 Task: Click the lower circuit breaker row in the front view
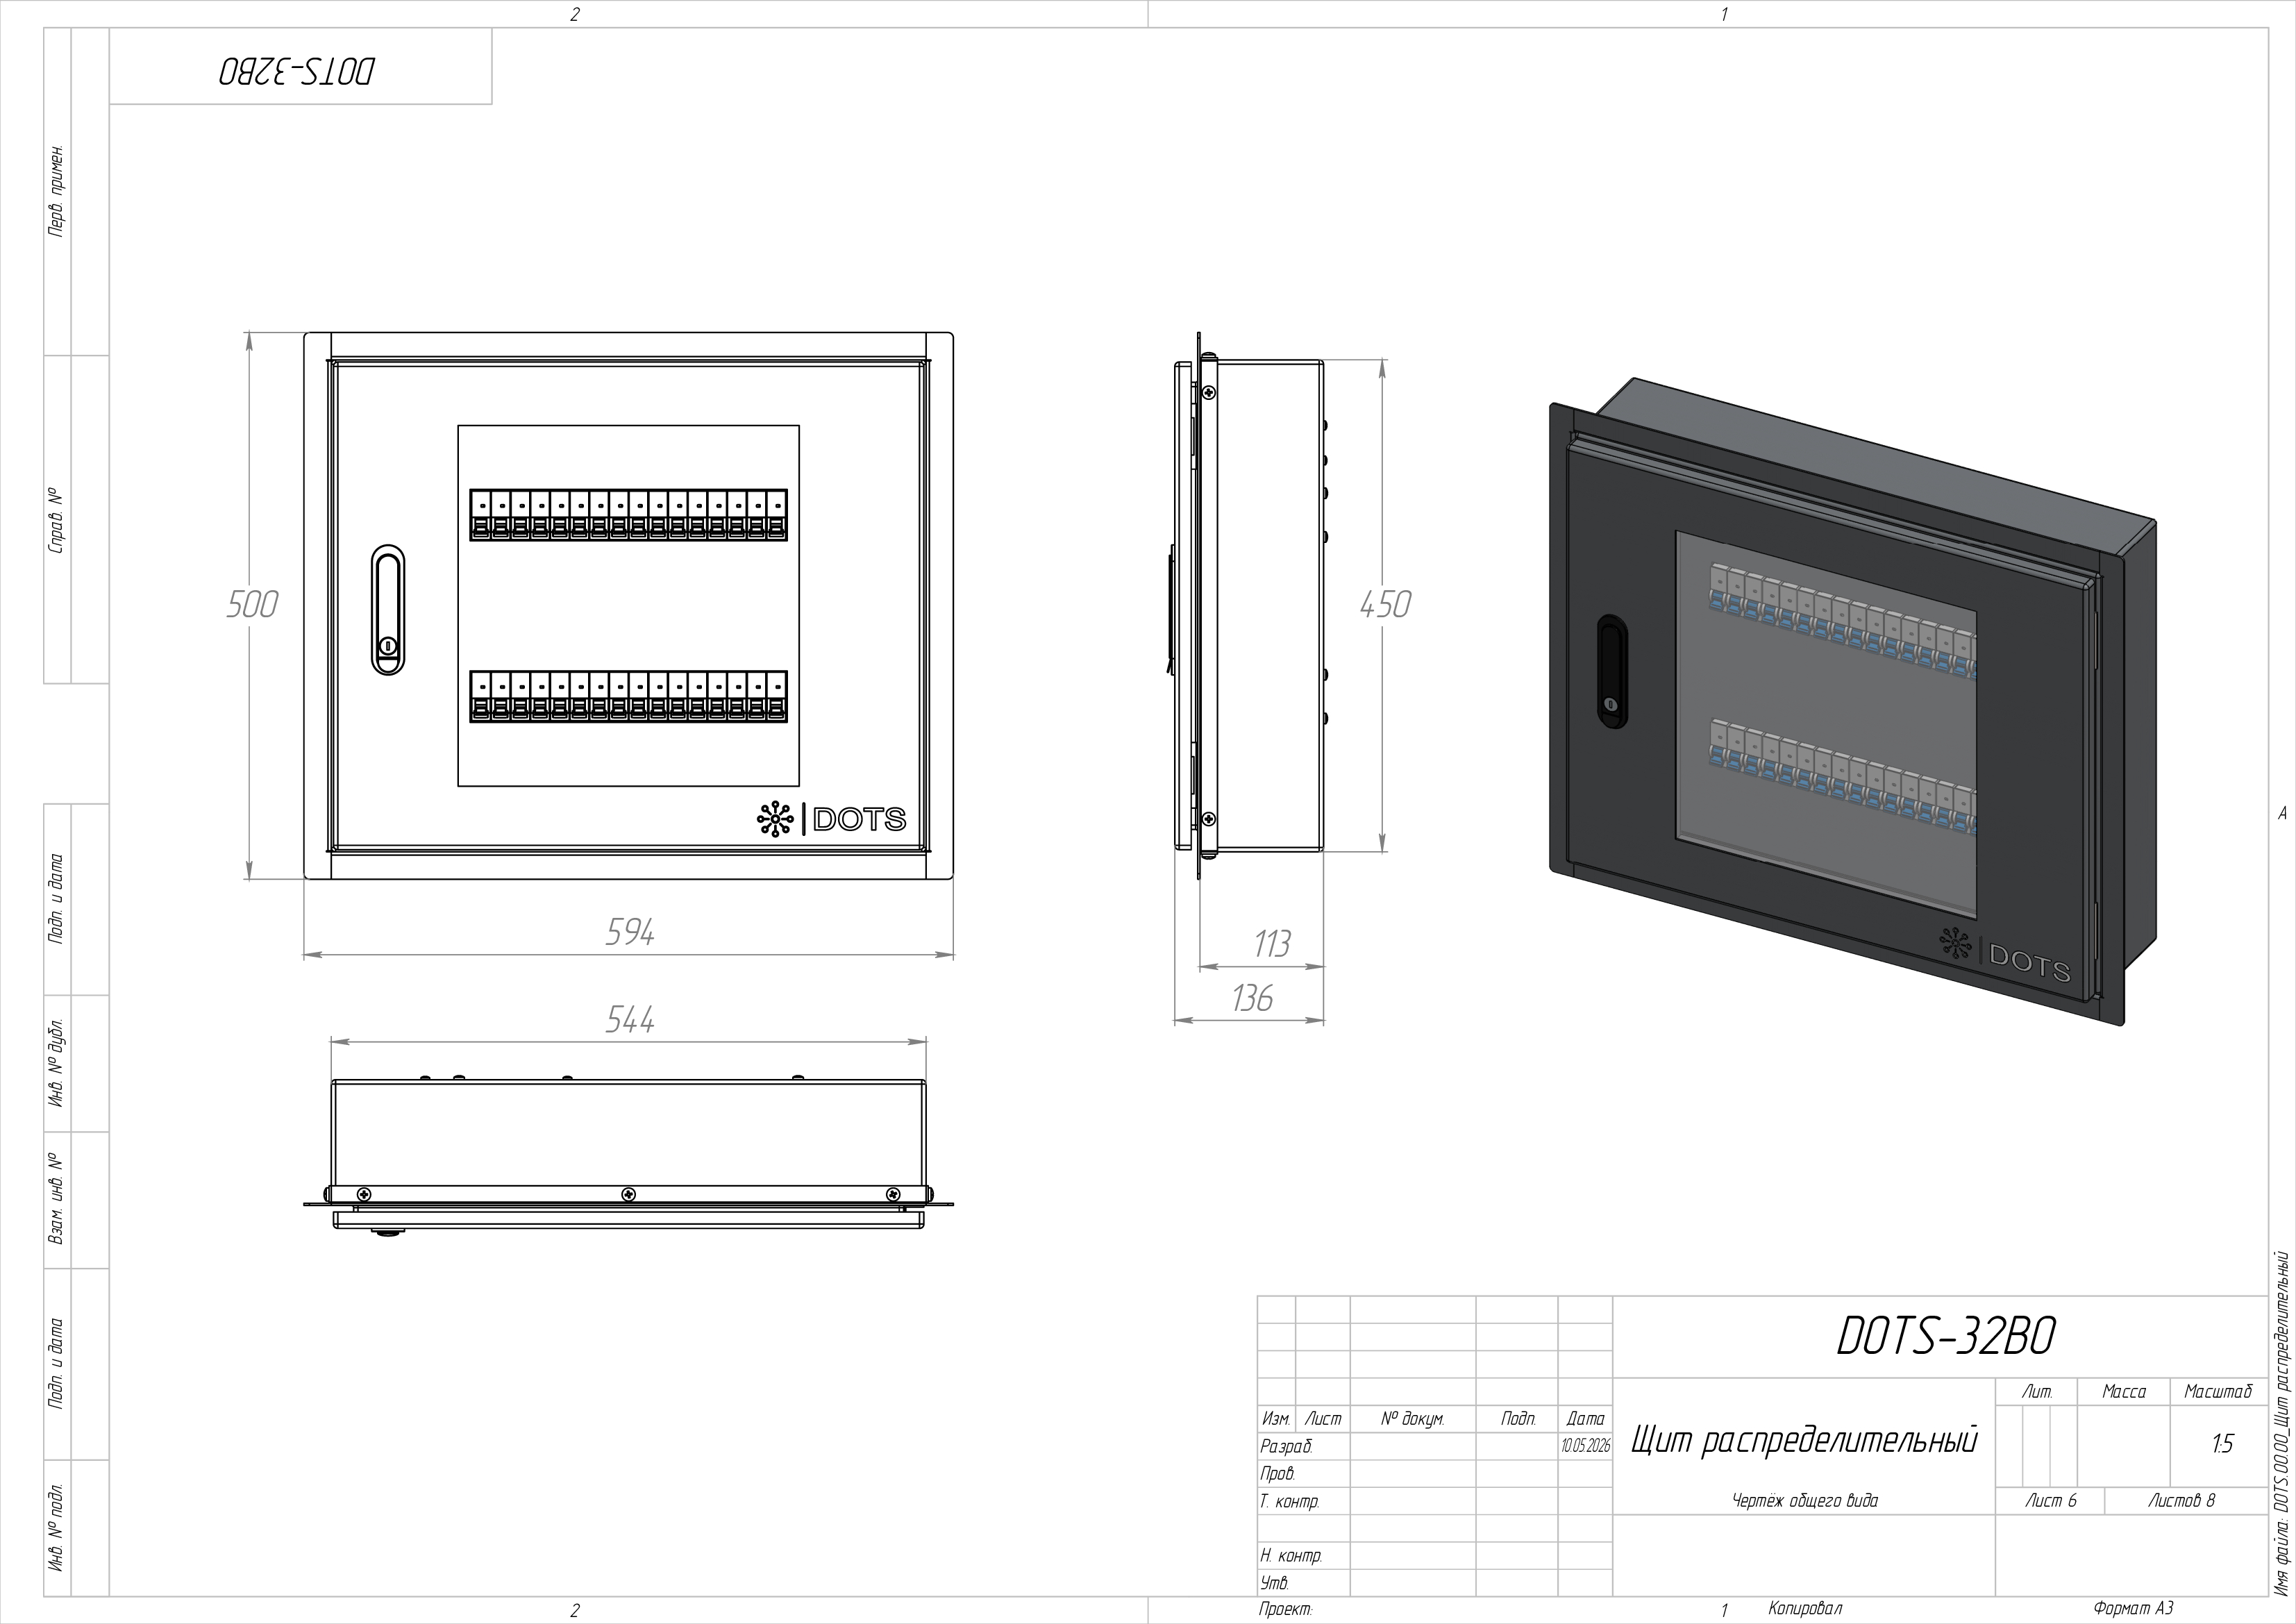click(x=628, y=696)
